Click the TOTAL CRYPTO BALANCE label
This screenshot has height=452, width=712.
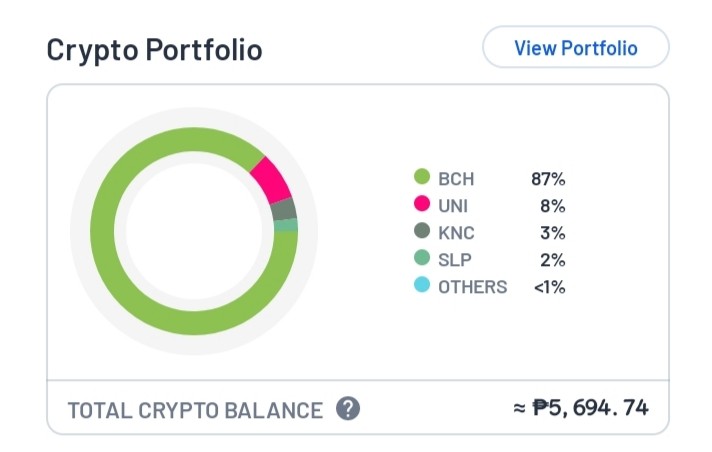point(195,410)
